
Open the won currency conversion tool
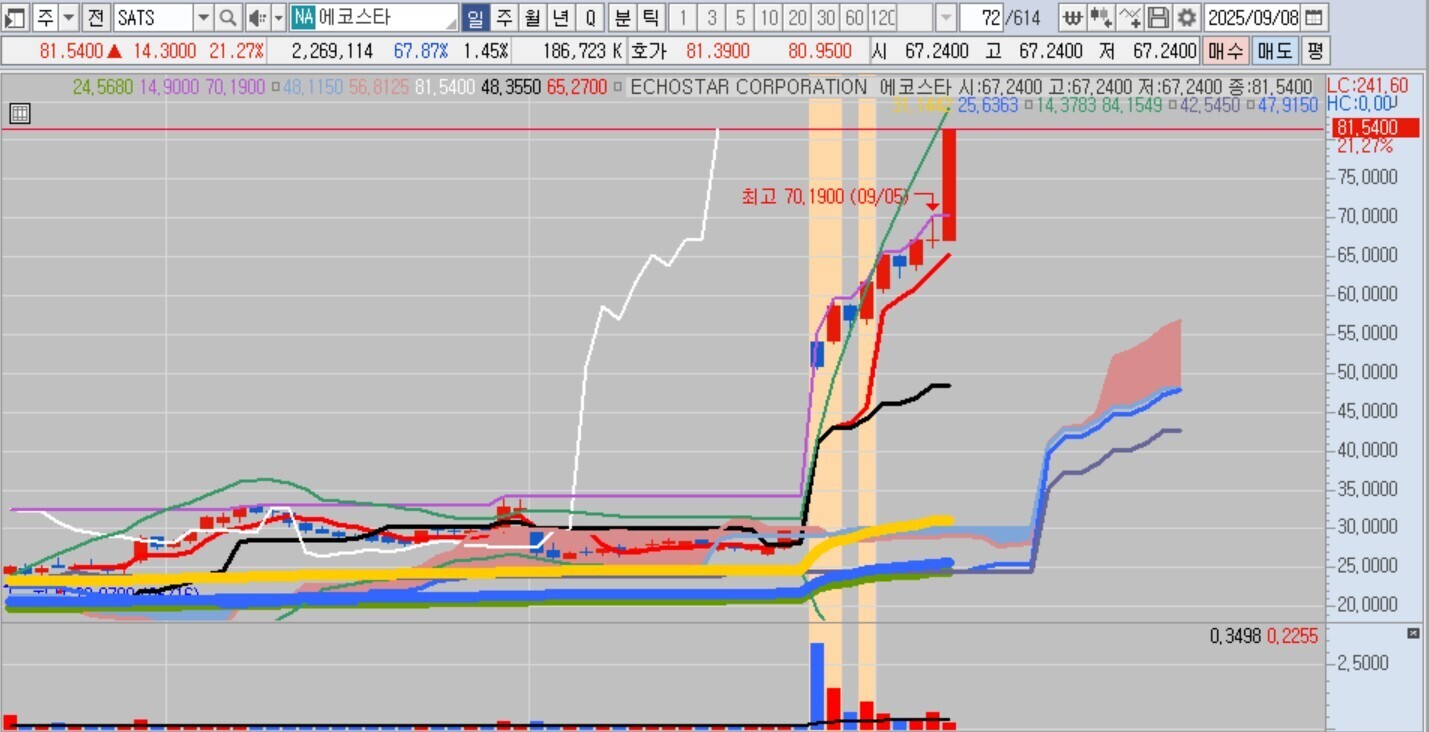[1072, 17]
